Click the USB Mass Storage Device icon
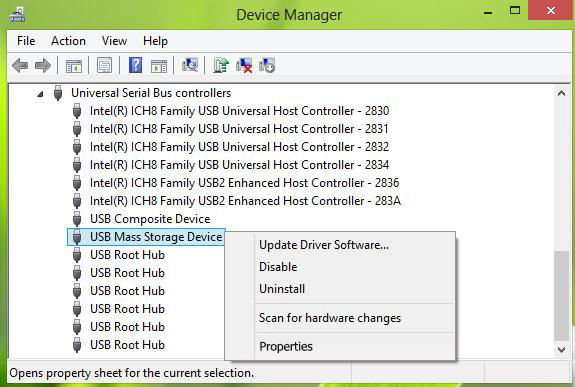The width and height of the screenshot is (575, 387). point(77,237)
